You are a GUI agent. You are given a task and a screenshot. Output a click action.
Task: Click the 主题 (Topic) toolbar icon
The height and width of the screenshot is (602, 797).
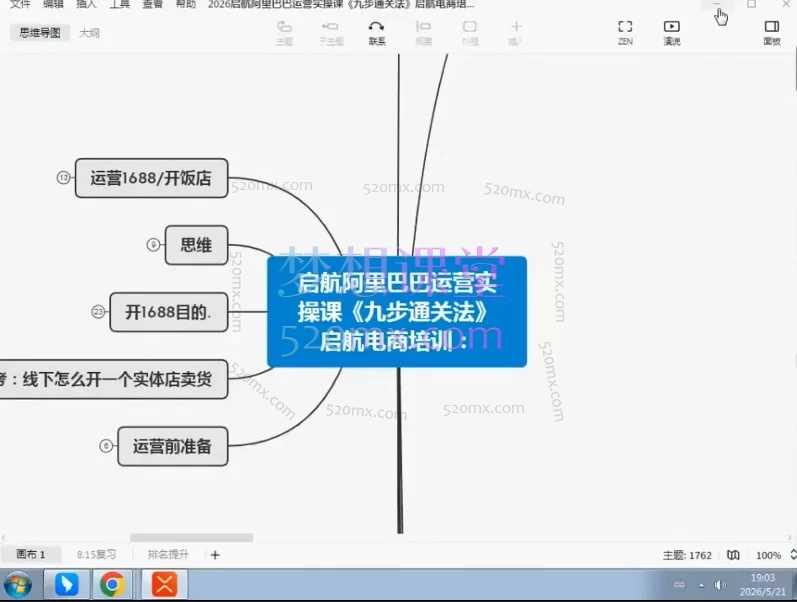click(x=284, y=33)
